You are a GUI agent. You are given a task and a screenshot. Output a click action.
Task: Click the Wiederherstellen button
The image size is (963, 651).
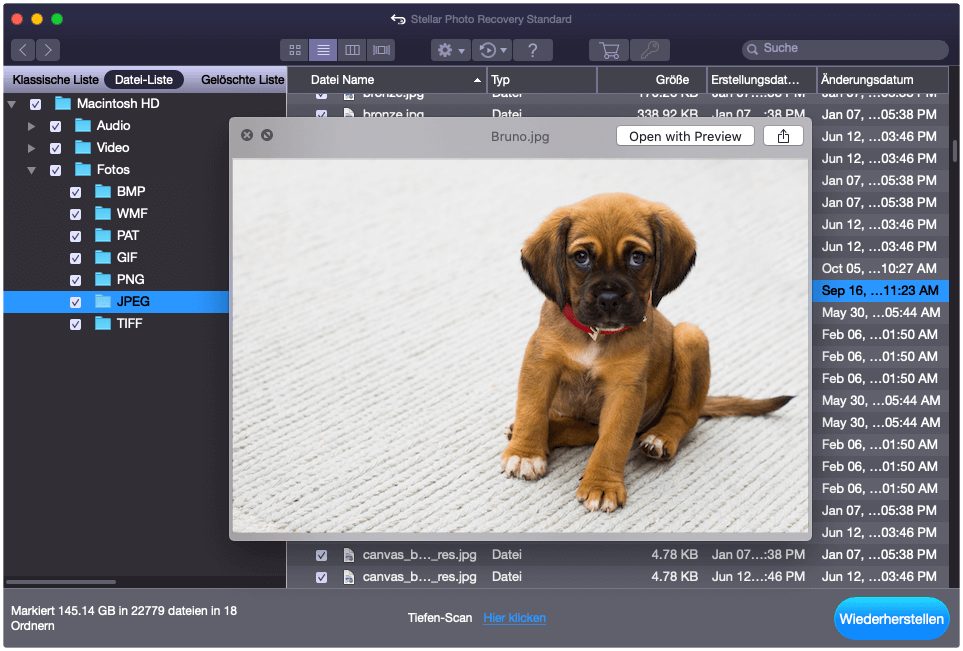click(x=891, y=619)
